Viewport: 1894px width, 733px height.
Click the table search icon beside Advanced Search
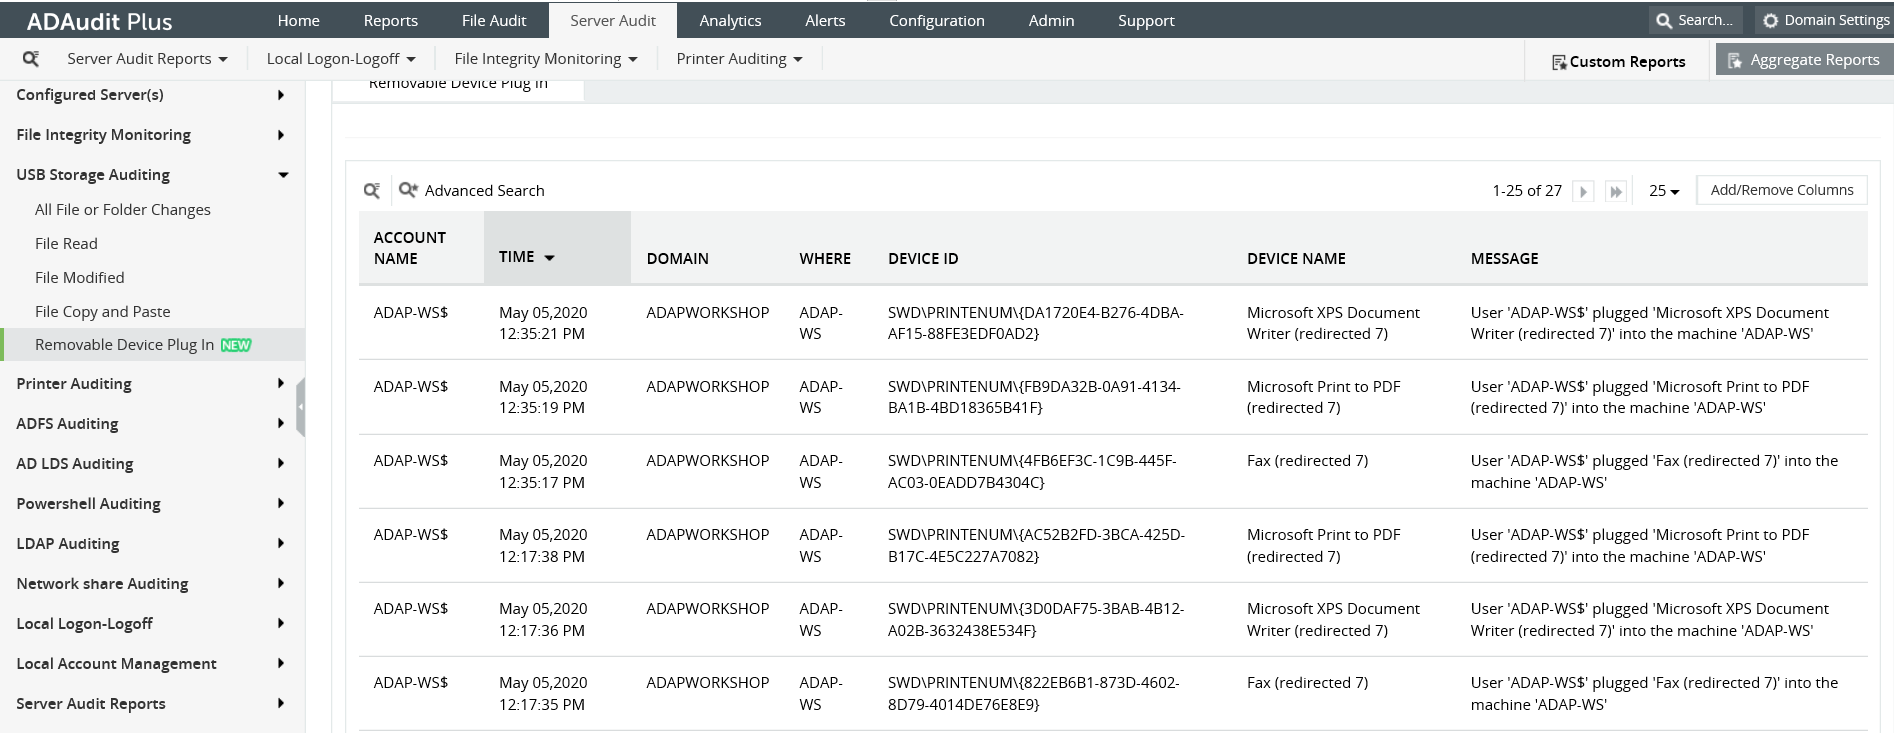click(x=371, y=191)
